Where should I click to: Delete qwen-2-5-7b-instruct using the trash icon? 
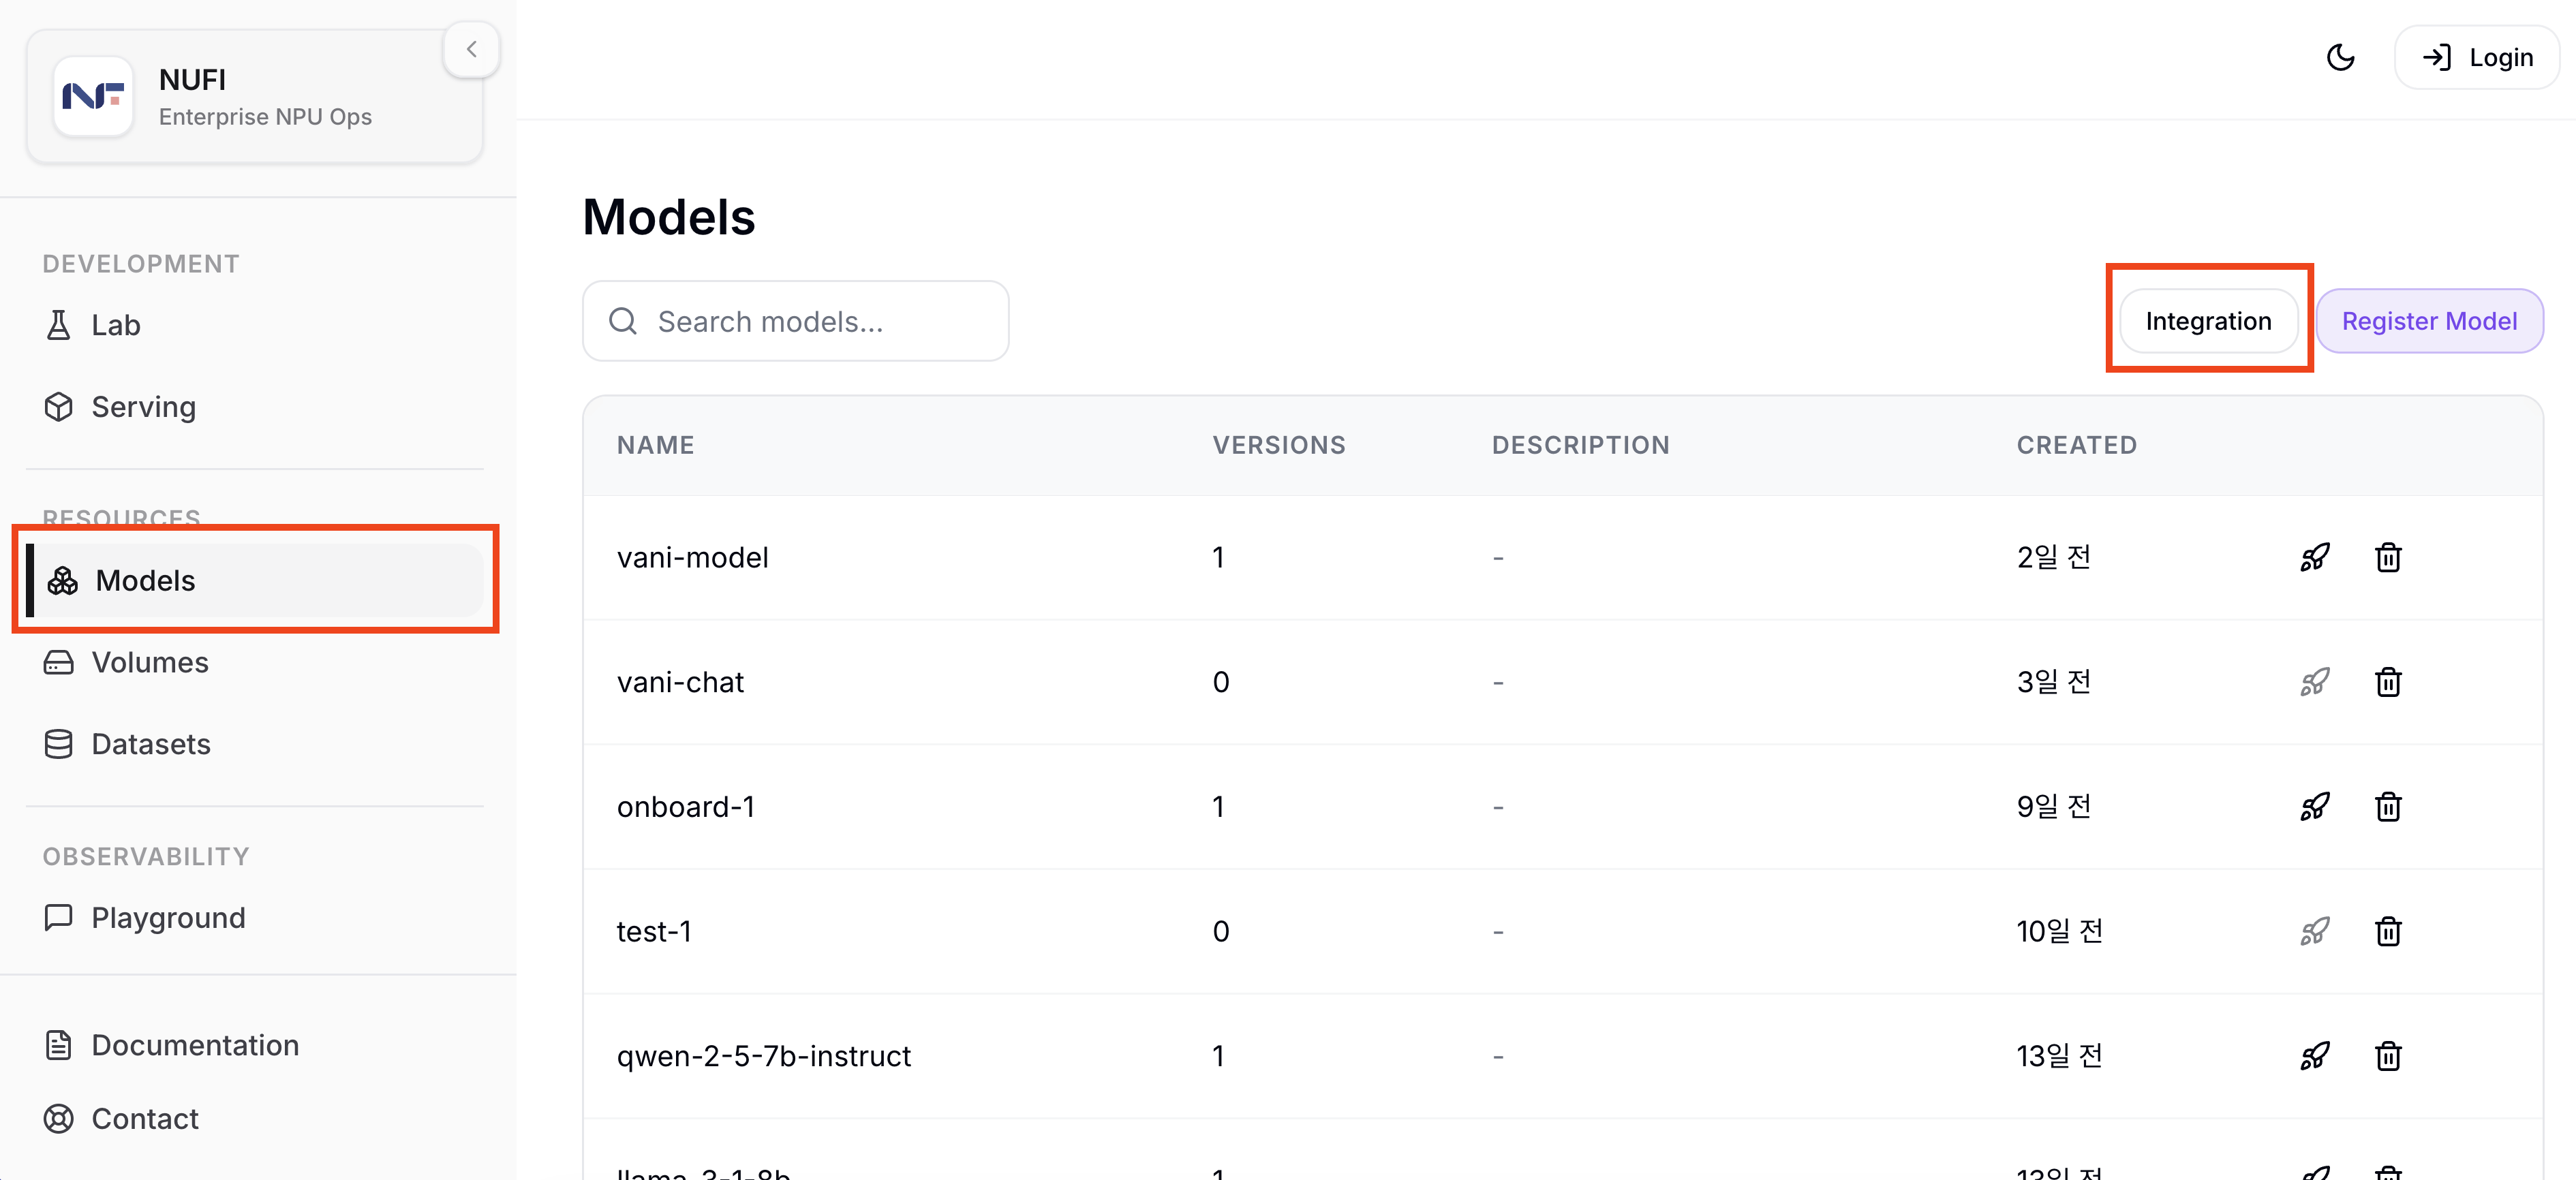[x=2388, y=1056]
